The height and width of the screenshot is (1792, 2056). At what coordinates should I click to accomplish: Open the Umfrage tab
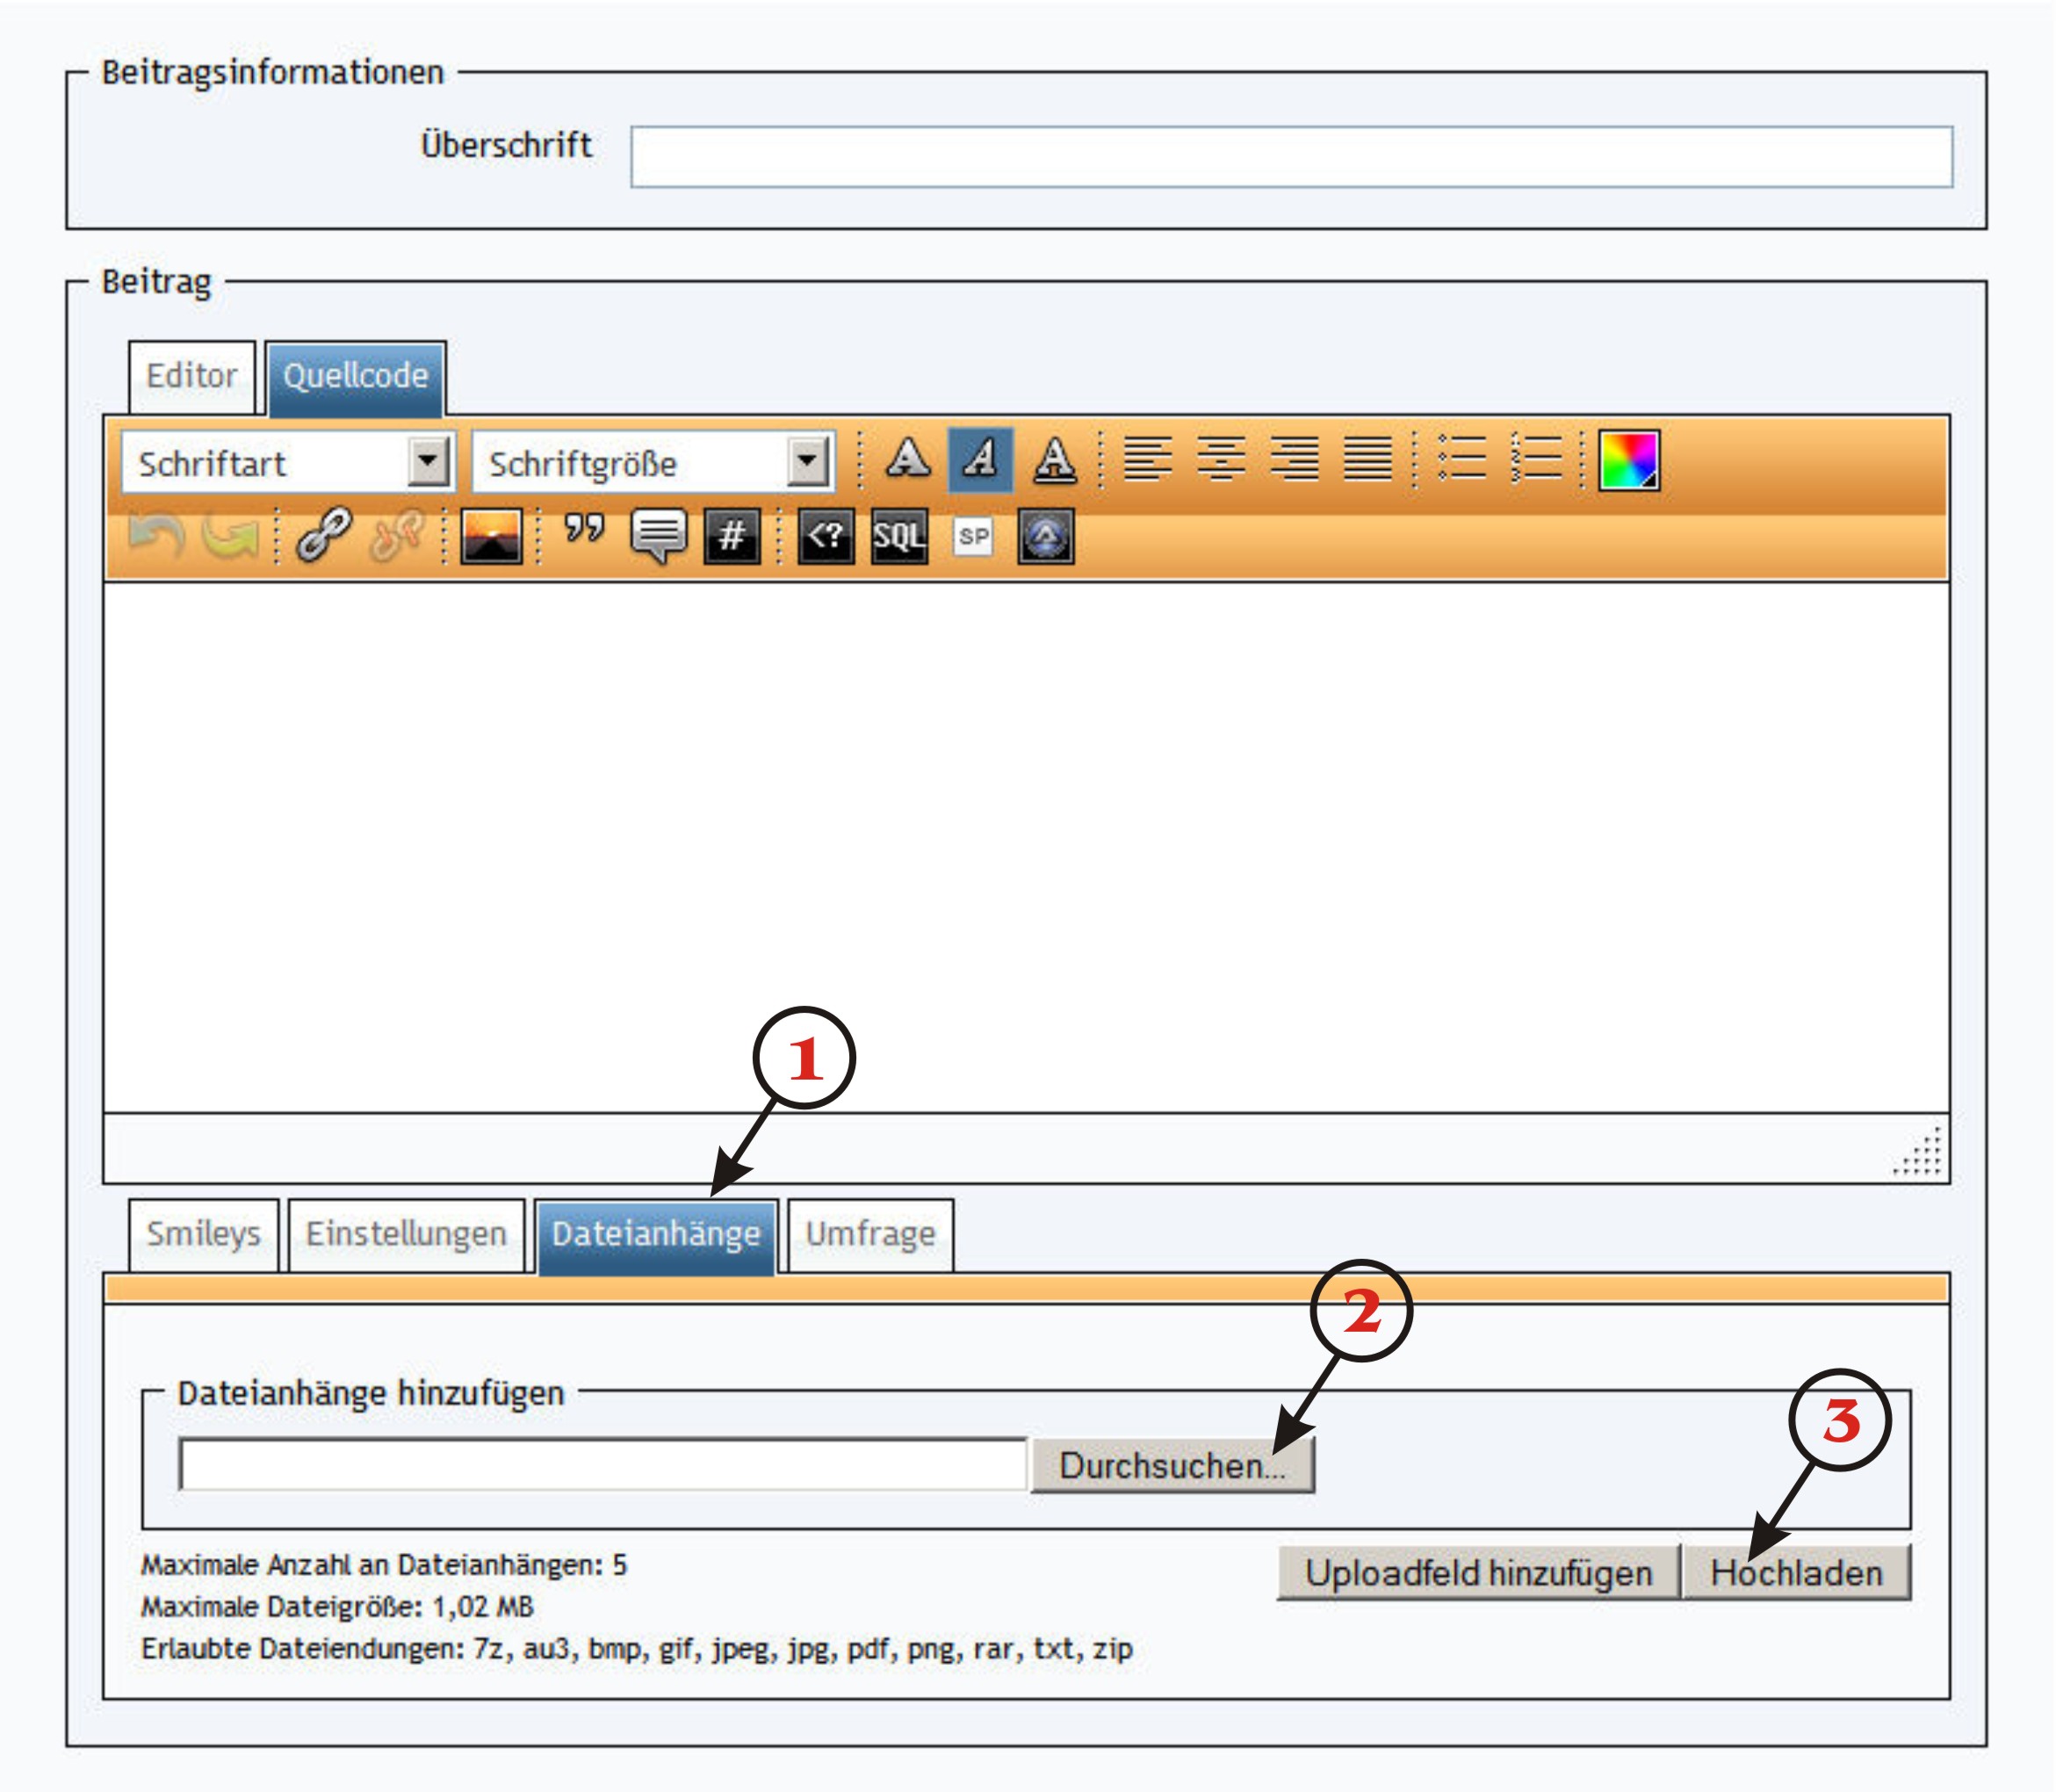(x=870, y=1234)
